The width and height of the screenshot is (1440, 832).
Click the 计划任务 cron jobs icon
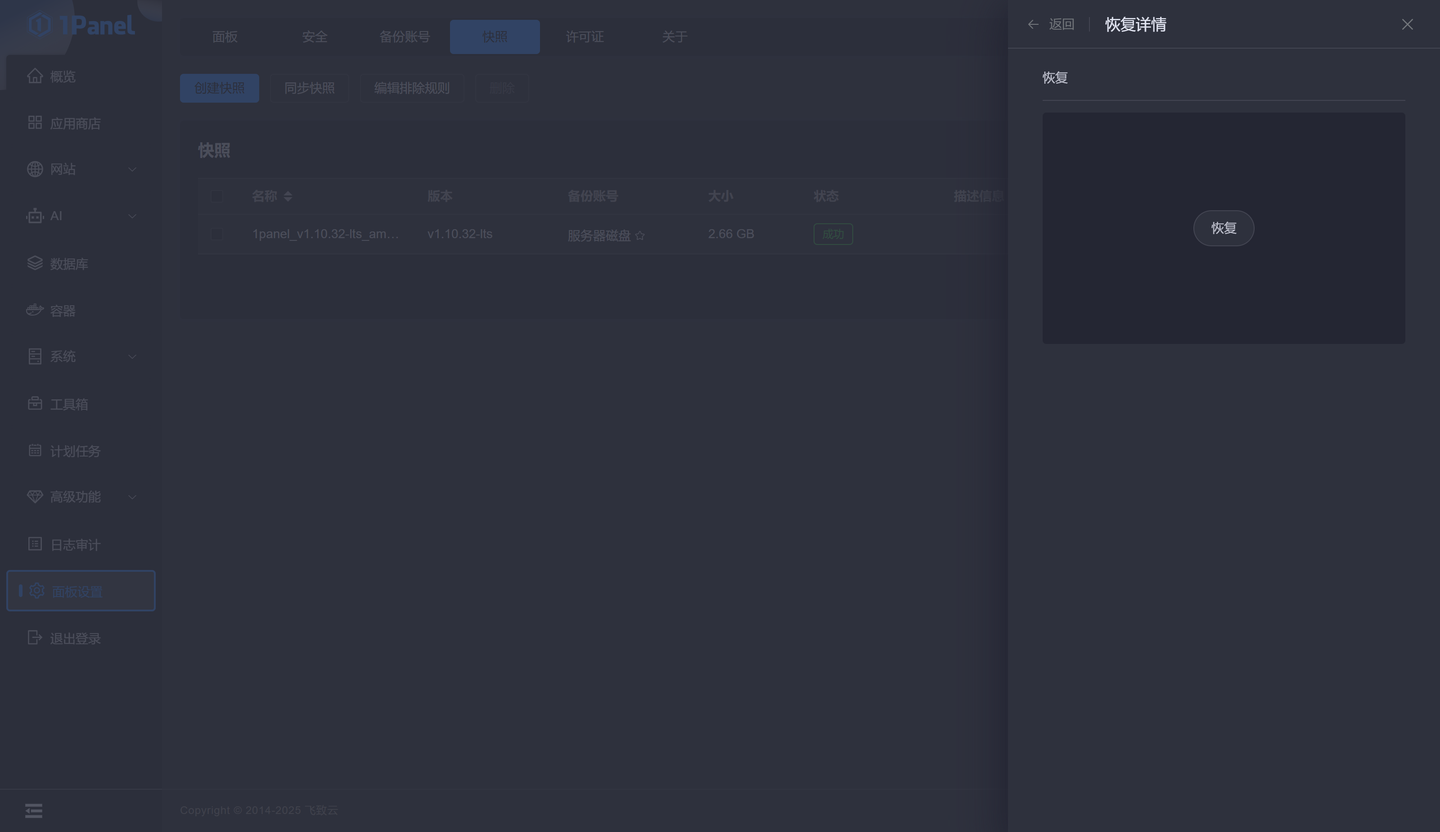point(35,450)
